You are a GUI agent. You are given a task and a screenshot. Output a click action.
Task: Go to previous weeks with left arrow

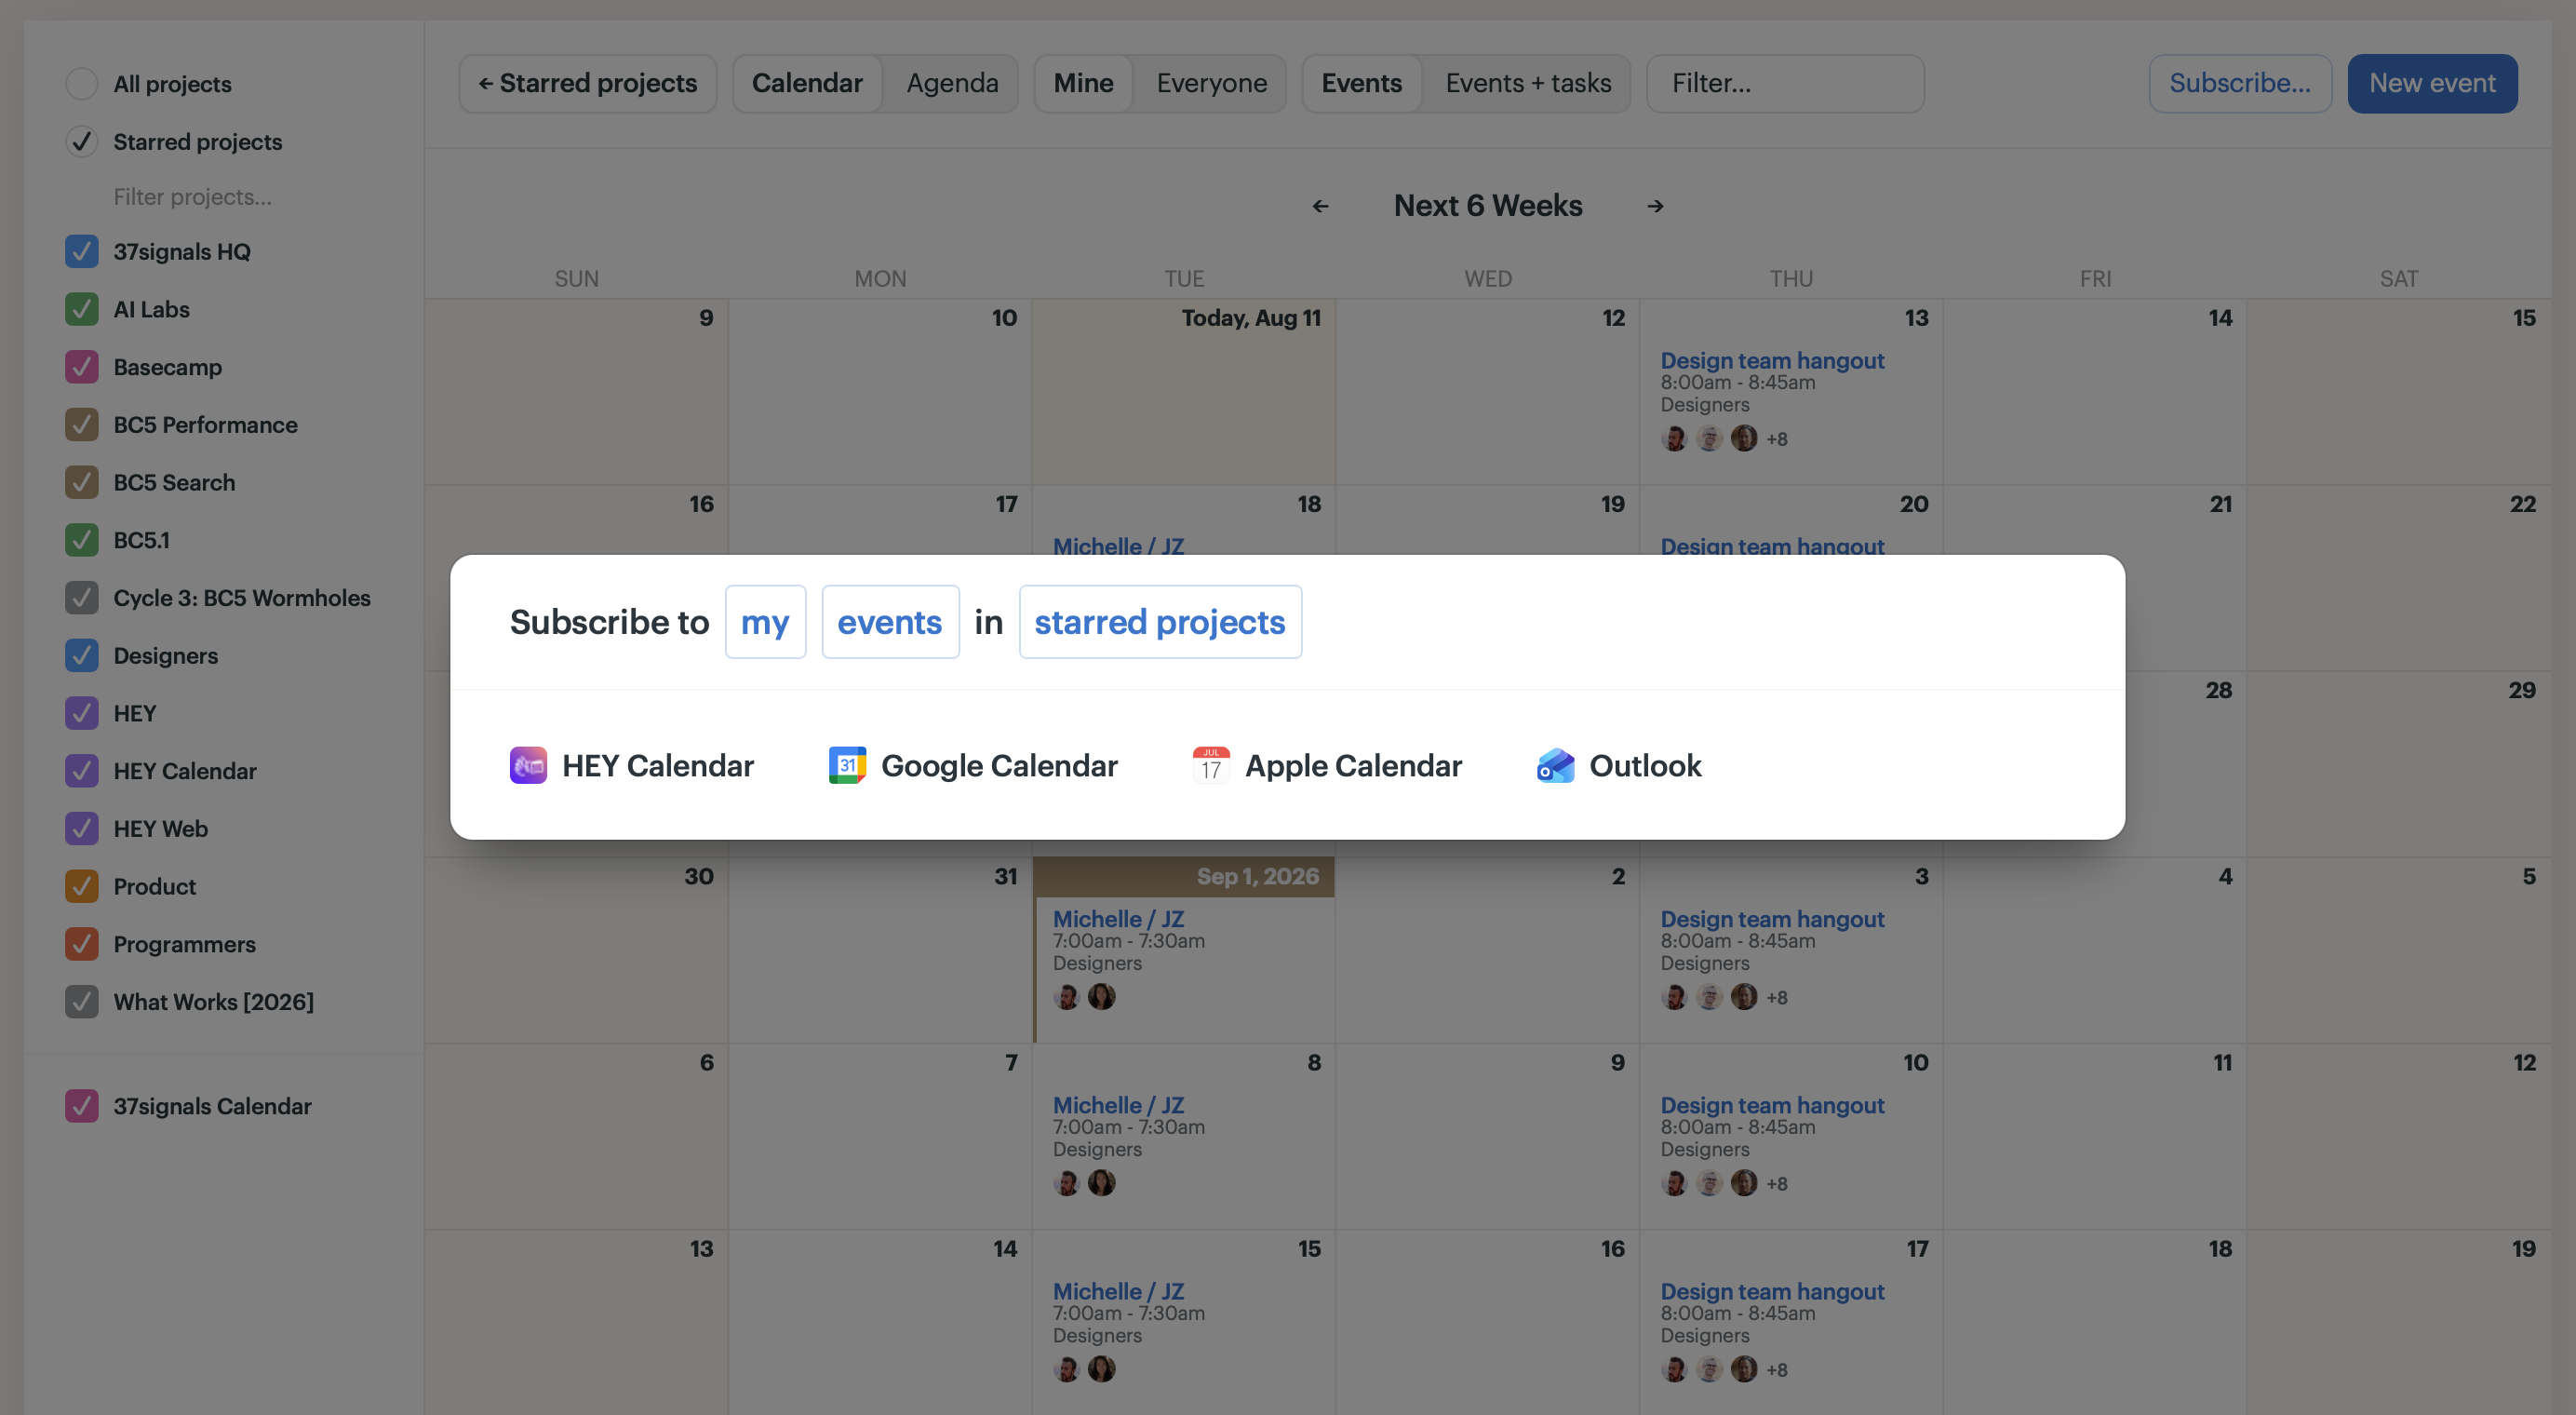1321,206
